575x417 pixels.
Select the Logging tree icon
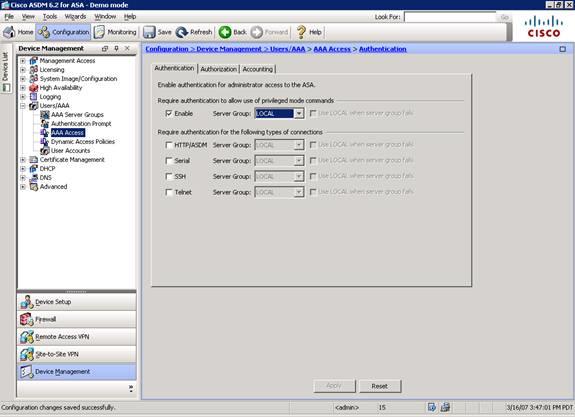pos(33,97)
